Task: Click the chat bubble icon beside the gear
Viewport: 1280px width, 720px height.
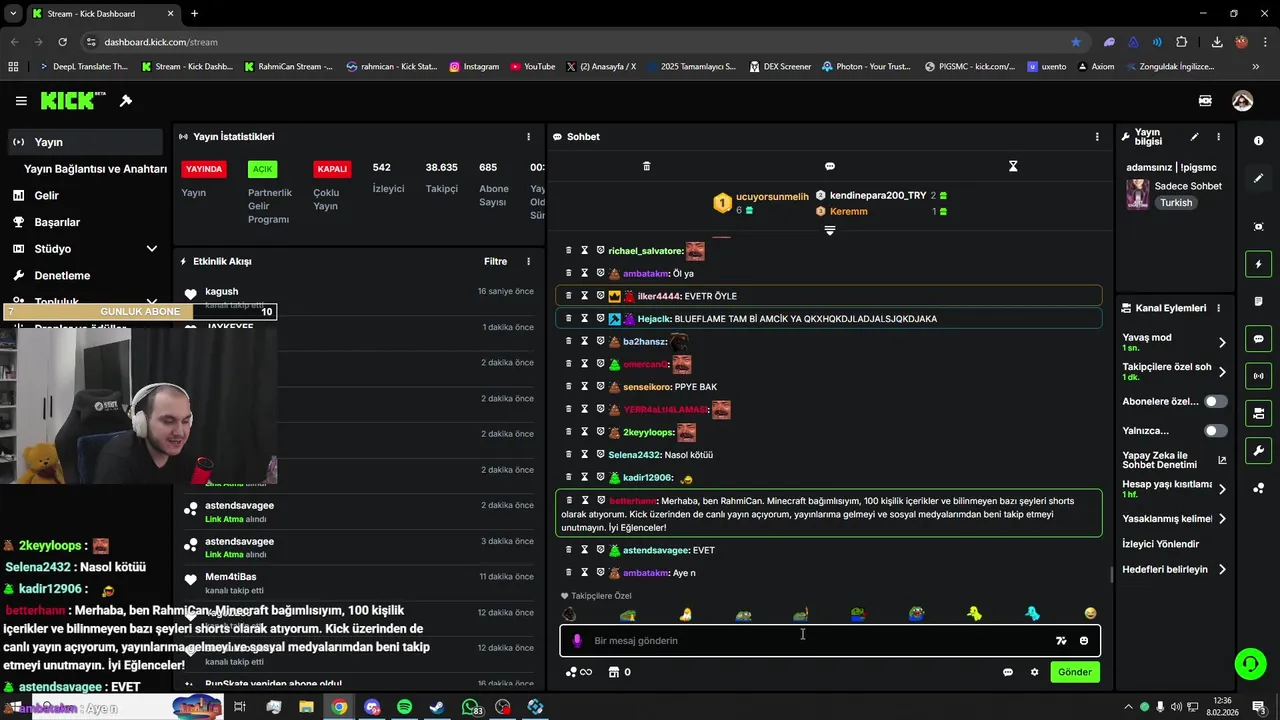Action: tap(1008, 672)
